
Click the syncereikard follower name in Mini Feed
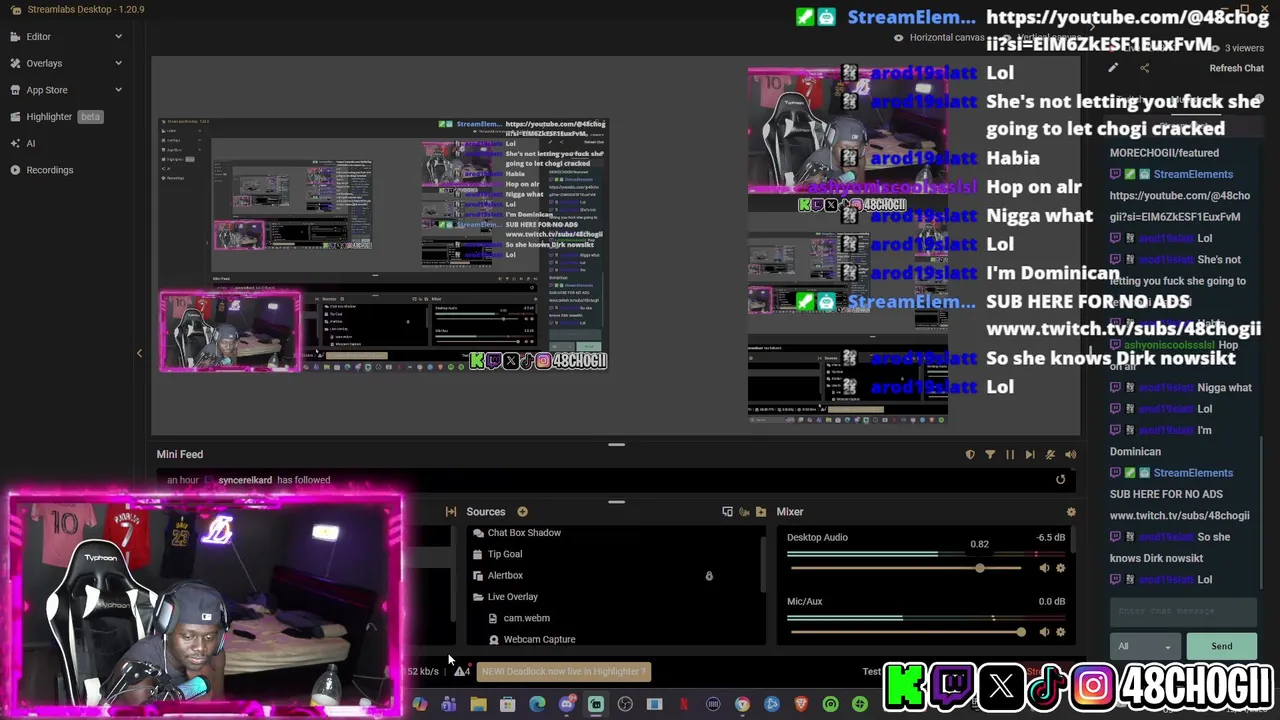pos(245,480)
